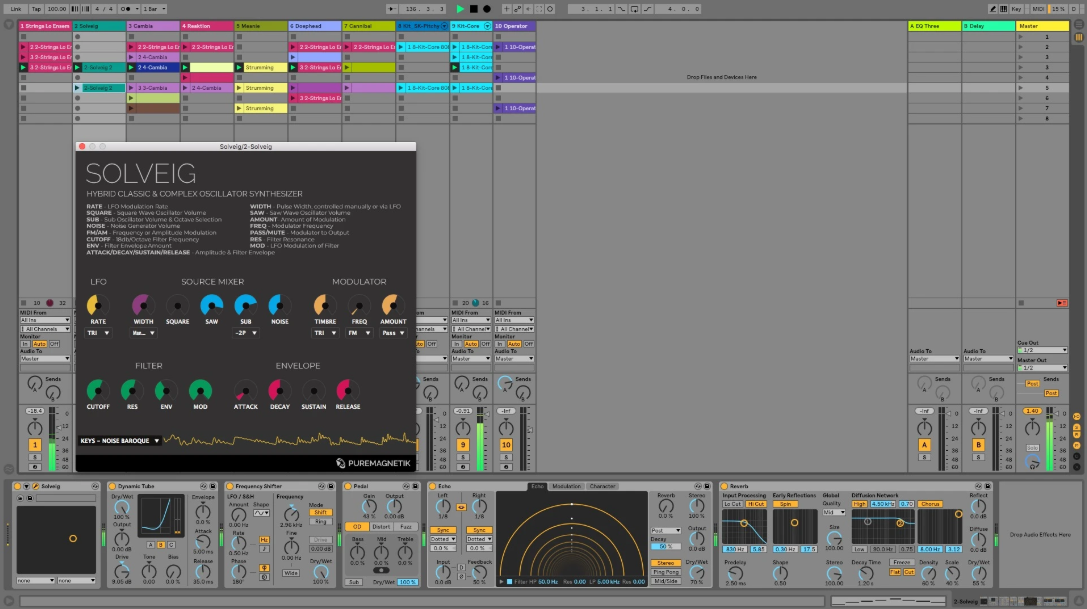1087x609 pixels.
Task: Toggle the Echo channel link icon
Action: coord(461,507)
